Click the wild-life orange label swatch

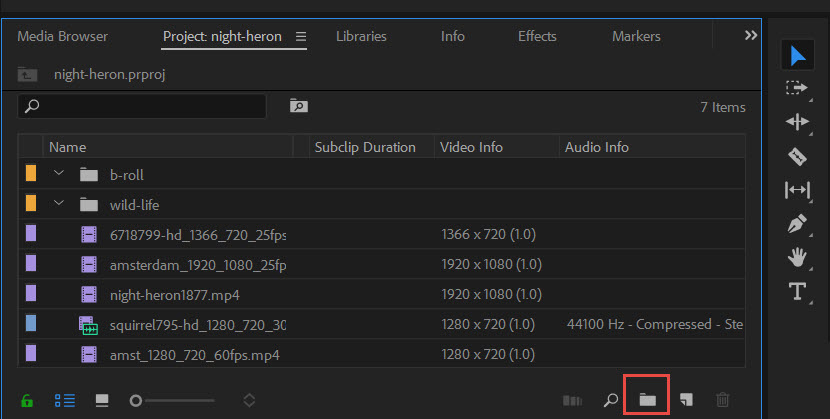[x=31, y=203]
